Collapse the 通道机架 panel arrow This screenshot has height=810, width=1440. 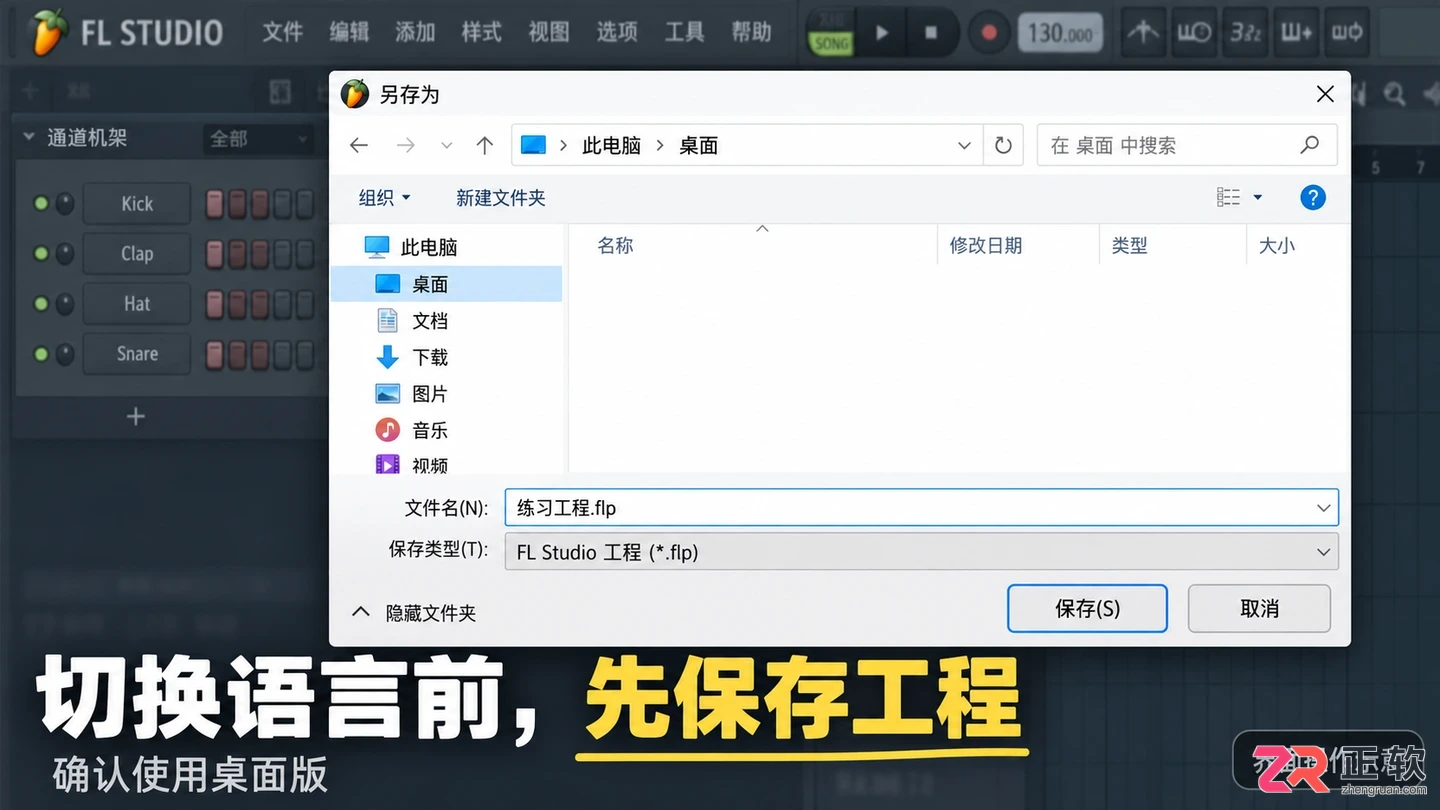tap(29, 138)
